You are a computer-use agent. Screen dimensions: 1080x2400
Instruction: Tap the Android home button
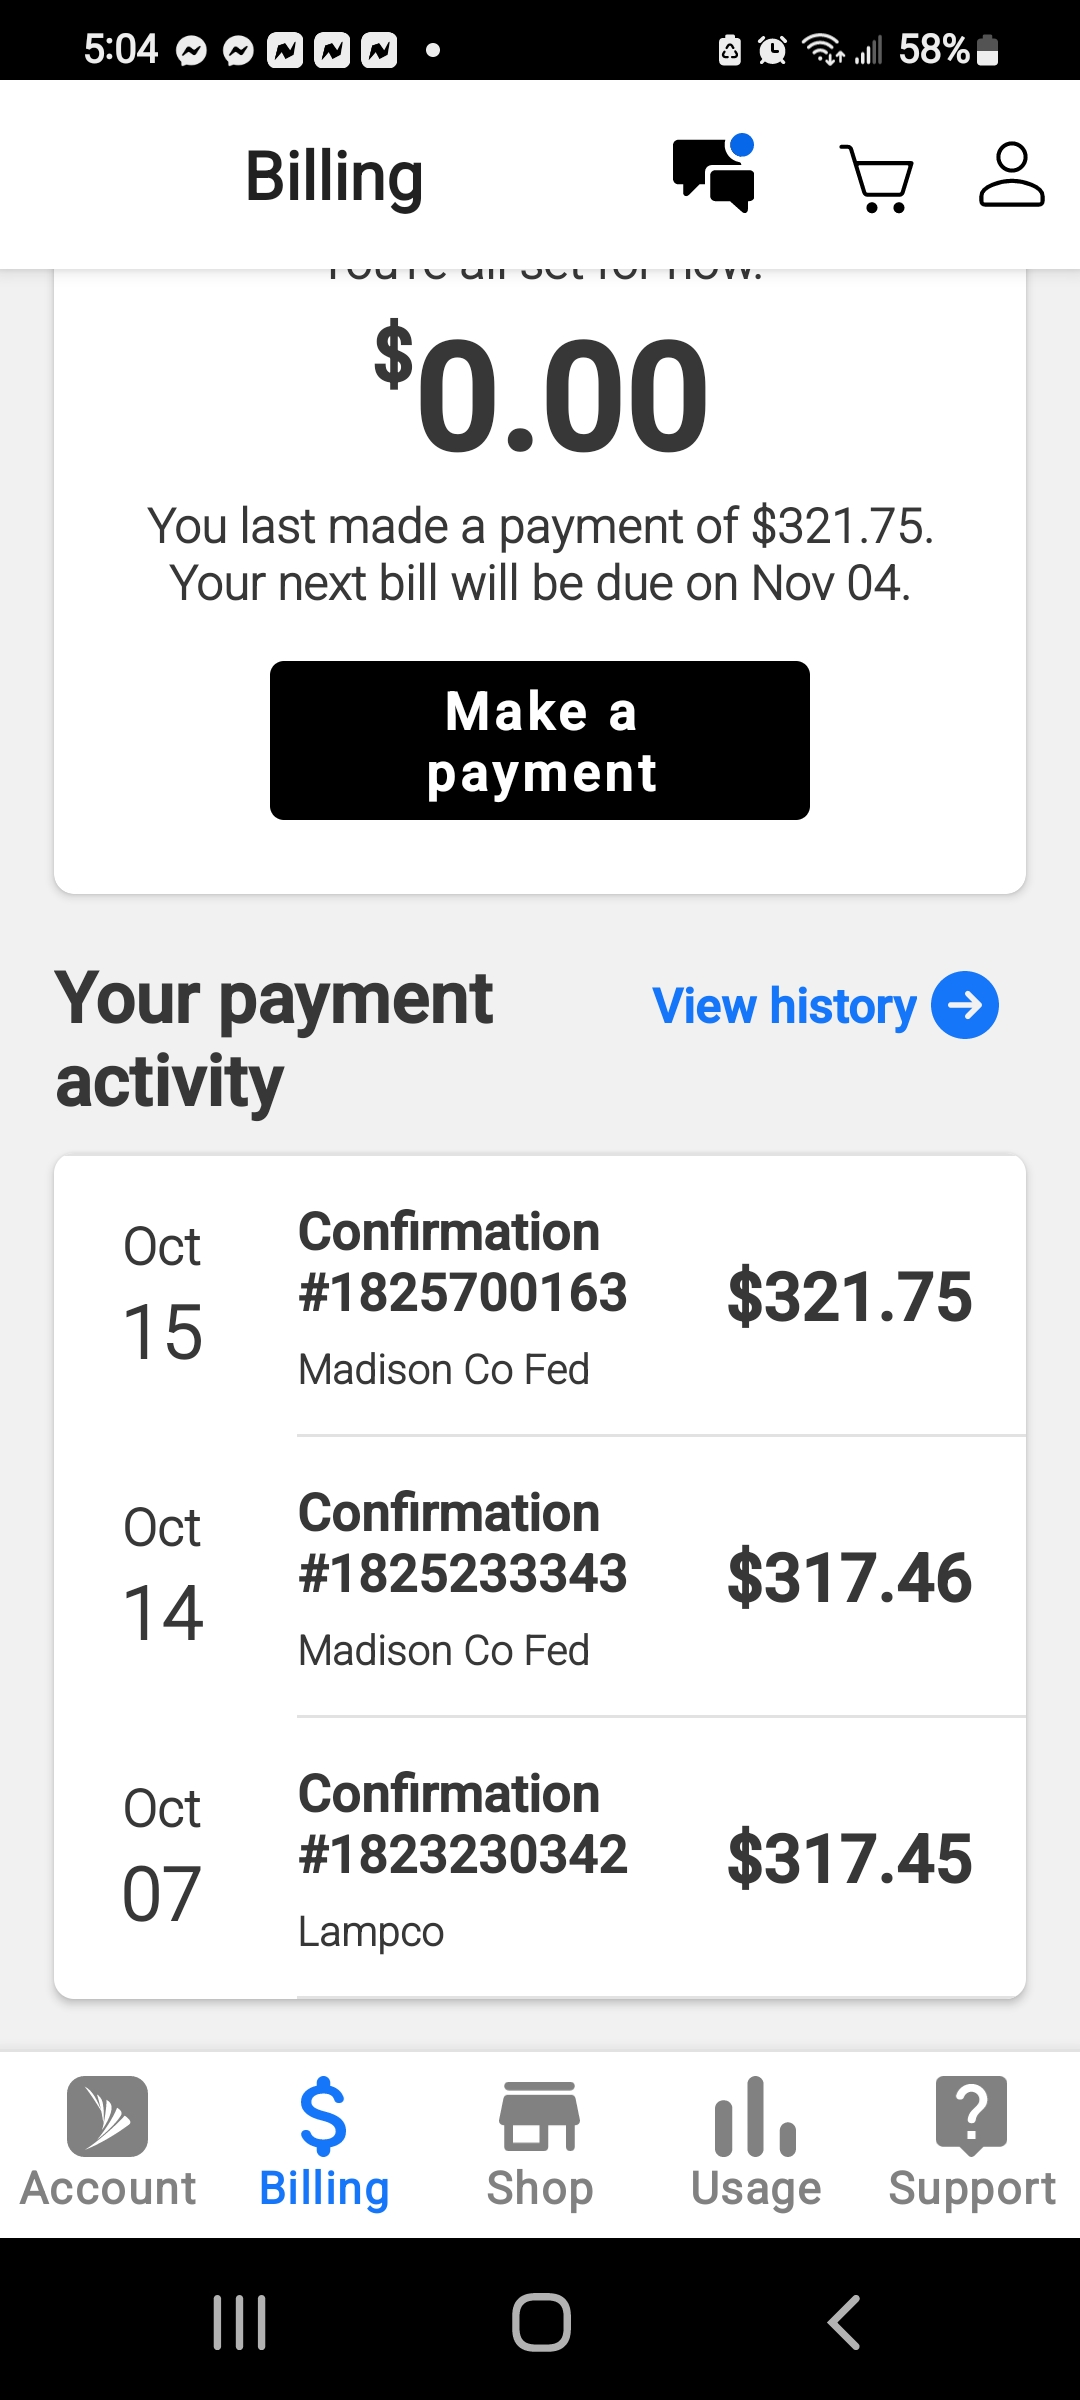click(x=541, y=2321)
